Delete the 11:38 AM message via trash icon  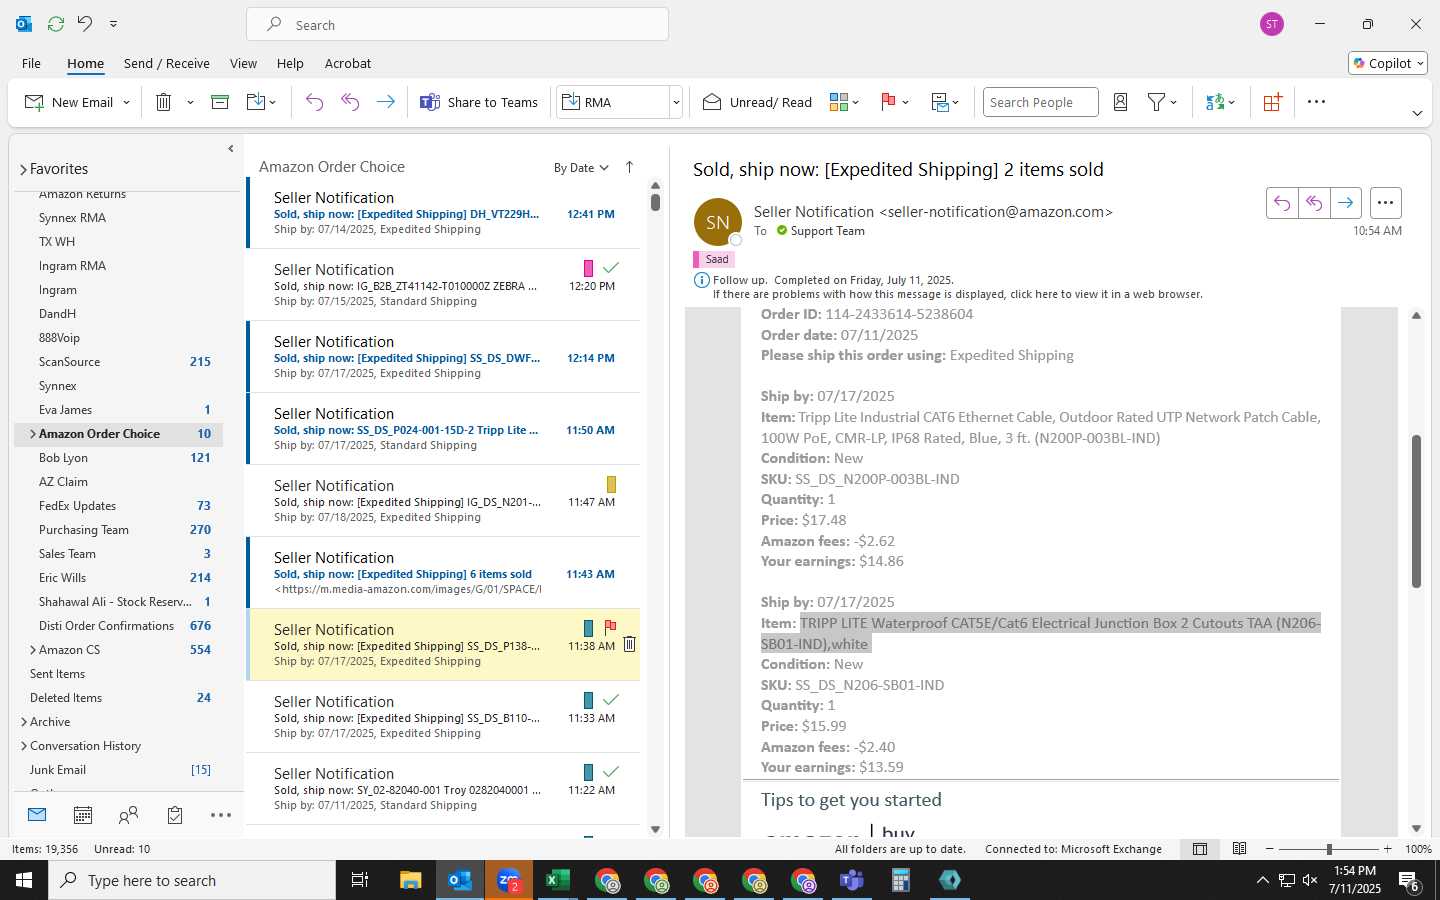(x=629, y=645)
